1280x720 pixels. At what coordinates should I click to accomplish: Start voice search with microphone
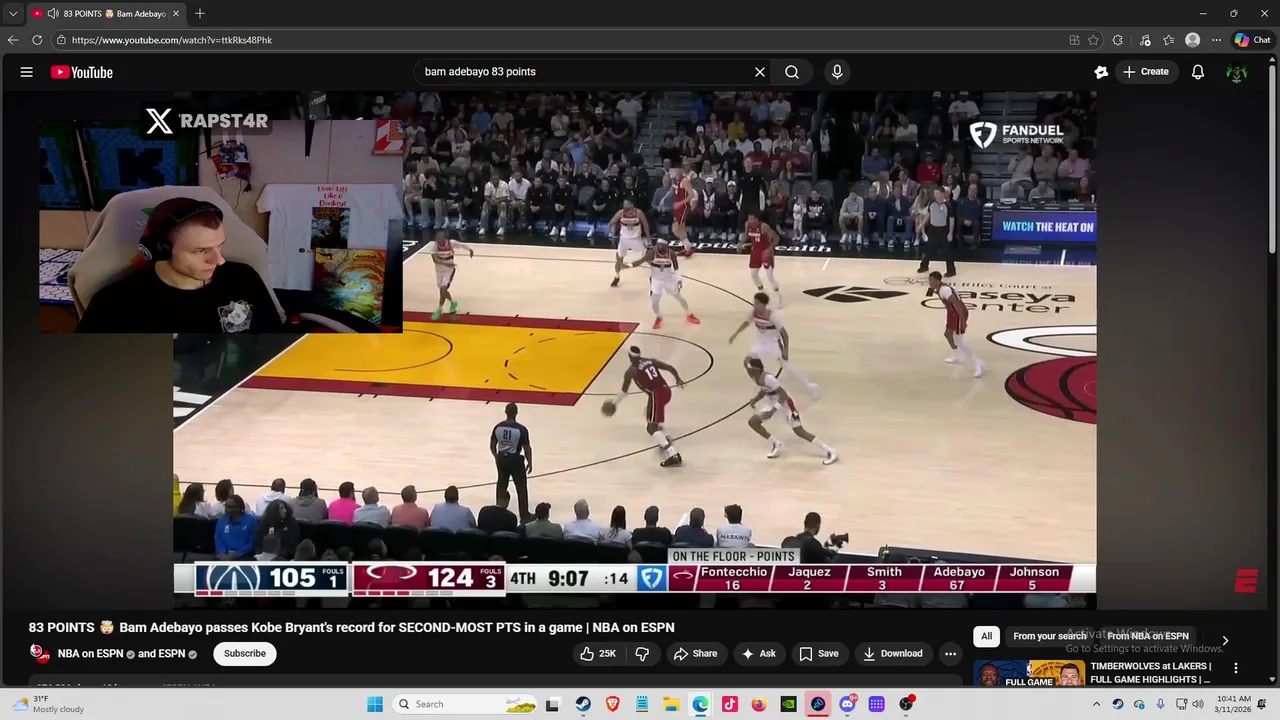coord(837,72)
